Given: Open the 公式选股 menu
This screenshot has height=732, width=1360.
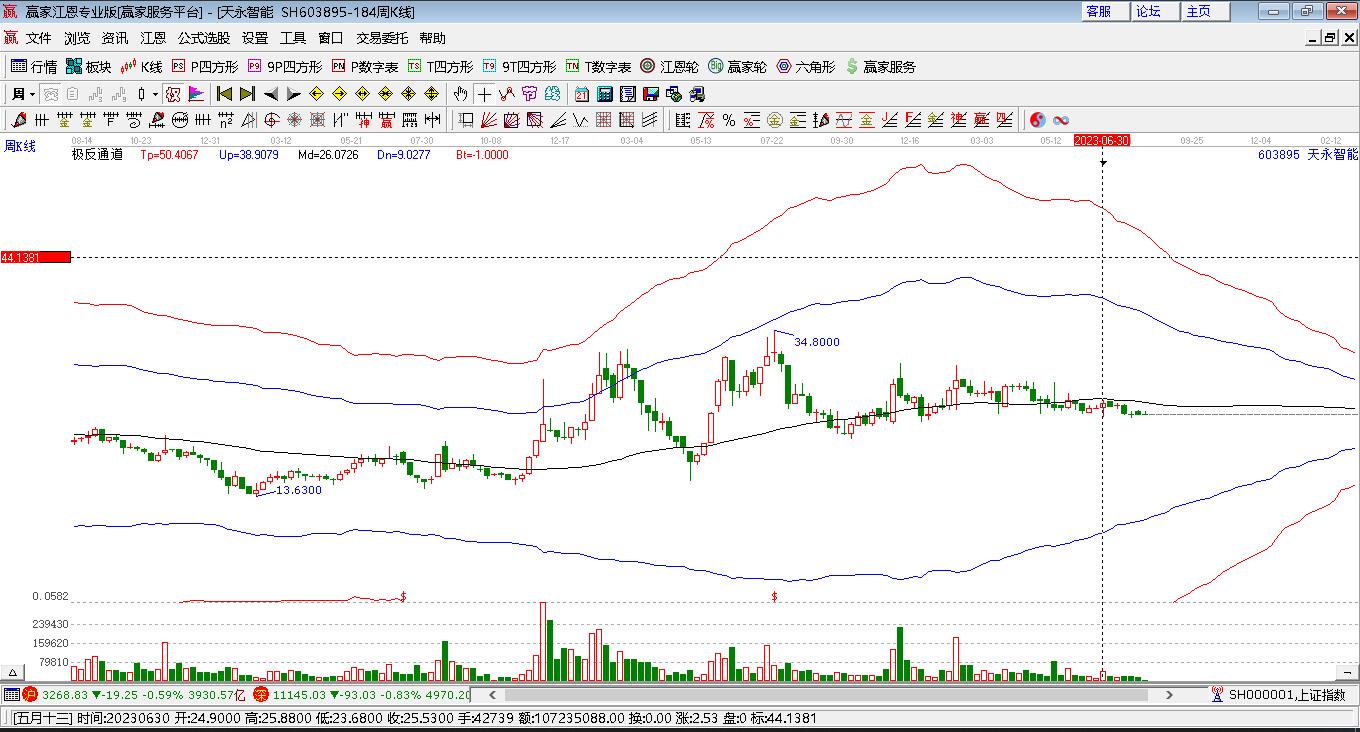Looking at the screenshot, I should click(204, 38).
